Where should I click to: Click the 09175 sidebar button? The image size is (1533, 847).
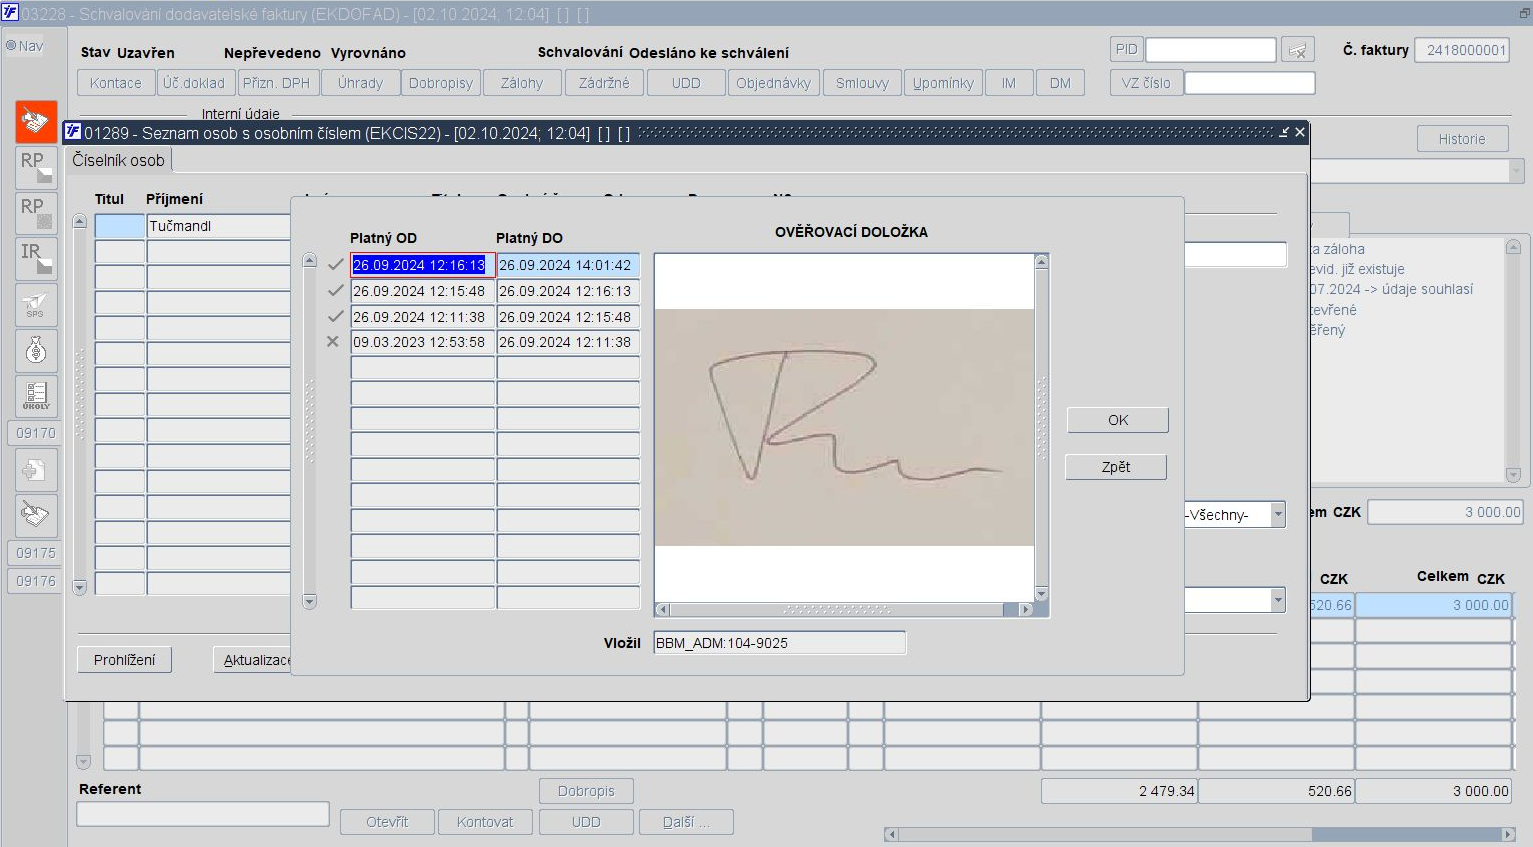tap(36, 553)
